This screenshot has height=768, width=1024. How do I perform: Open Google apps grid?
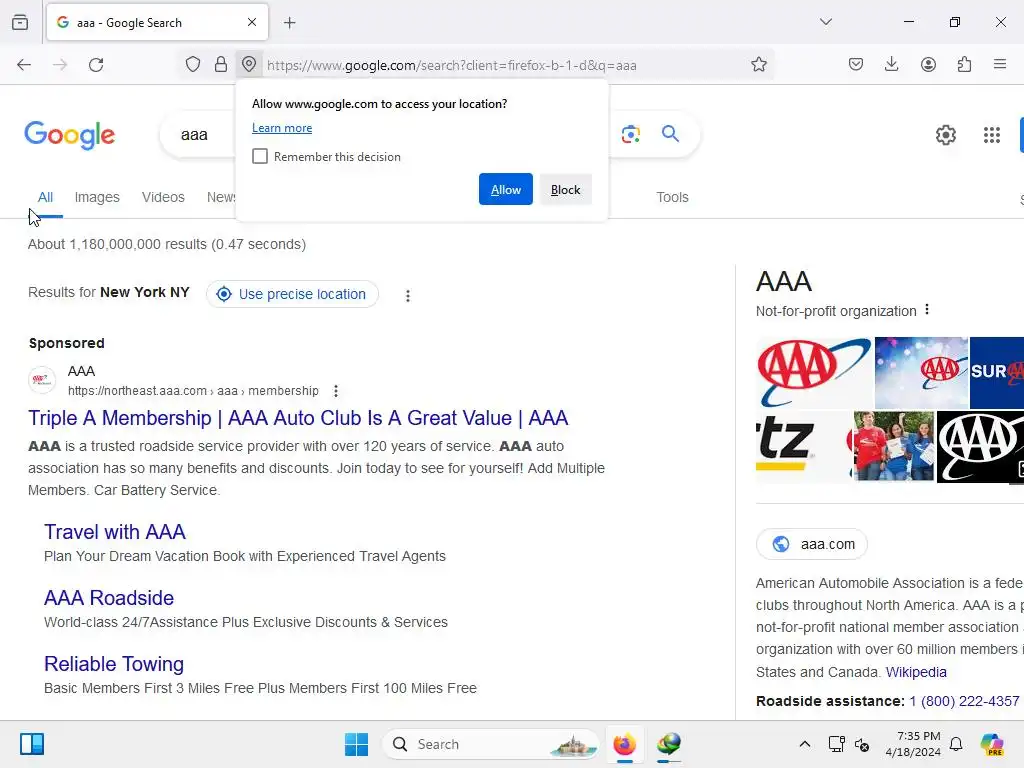[x=992, y=135]
